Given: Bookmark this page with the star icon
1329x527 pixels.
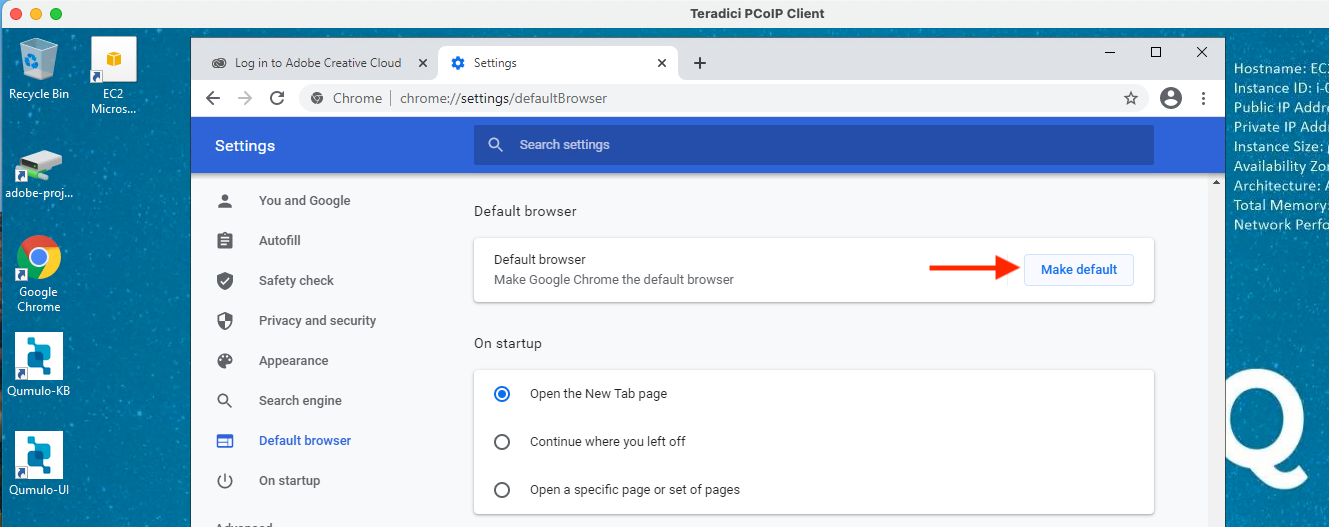Looking at the screenshot, I should click(x=1131, y=98).
